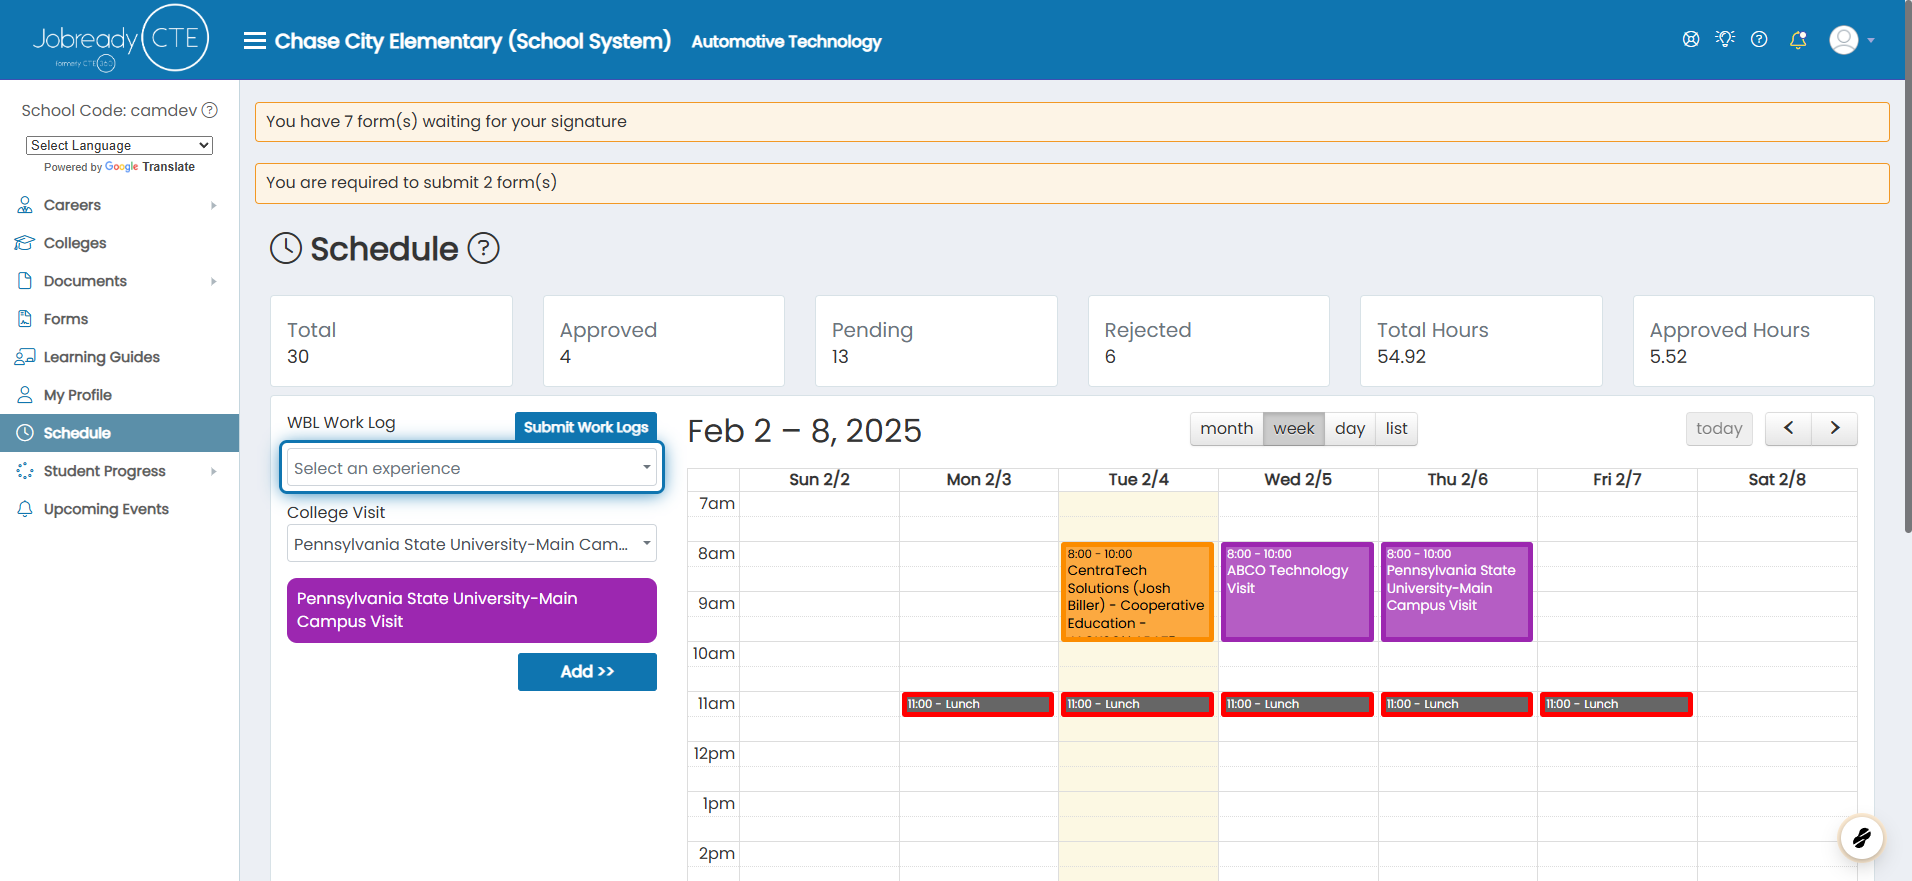The height and width of the screenshot is (881, 1912).
Task: Click the Pending count card
Action: click(936, 341)
